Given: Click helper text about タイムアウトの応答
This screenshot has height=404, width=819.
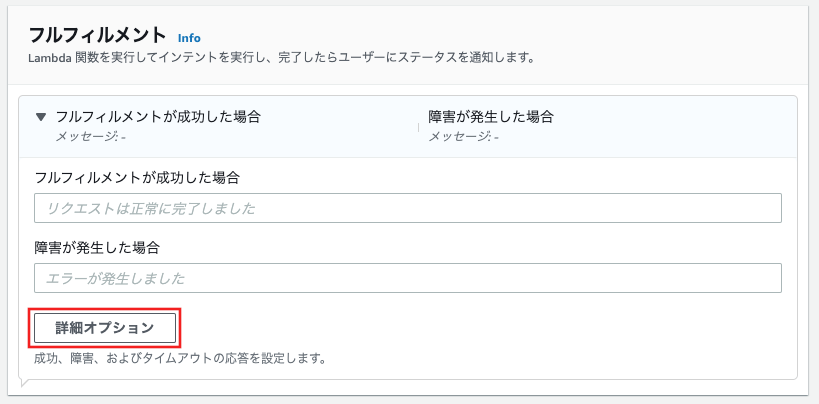Looking at the screenshot, I should coord(180,360).
